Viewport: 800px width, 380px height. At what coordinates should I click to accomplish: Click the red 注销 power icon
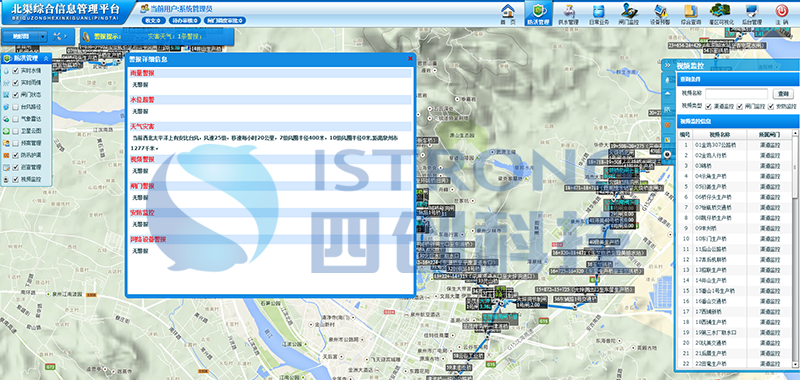click(781, 11)
